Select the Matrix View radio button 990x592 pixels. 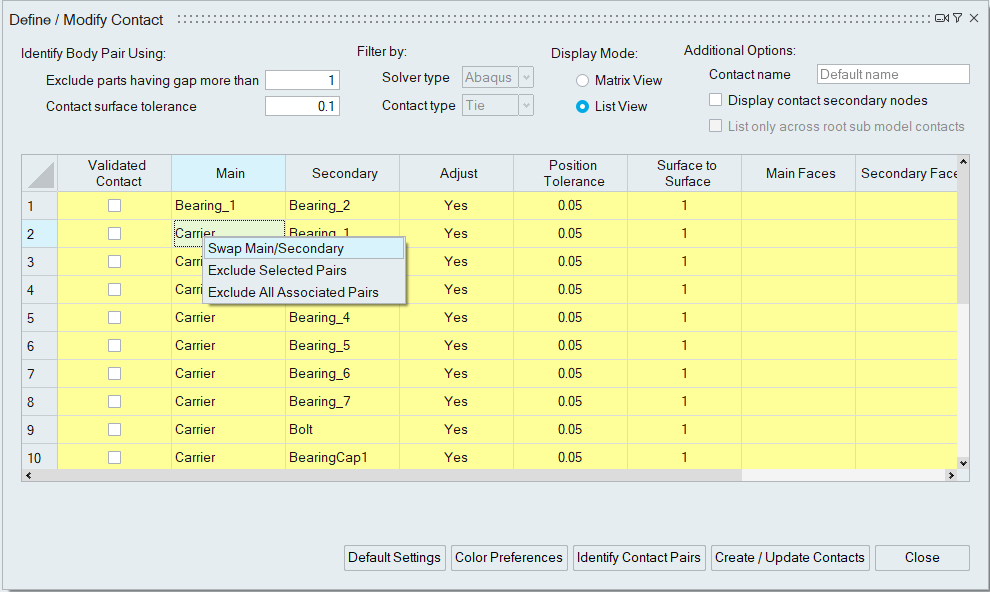582,81
